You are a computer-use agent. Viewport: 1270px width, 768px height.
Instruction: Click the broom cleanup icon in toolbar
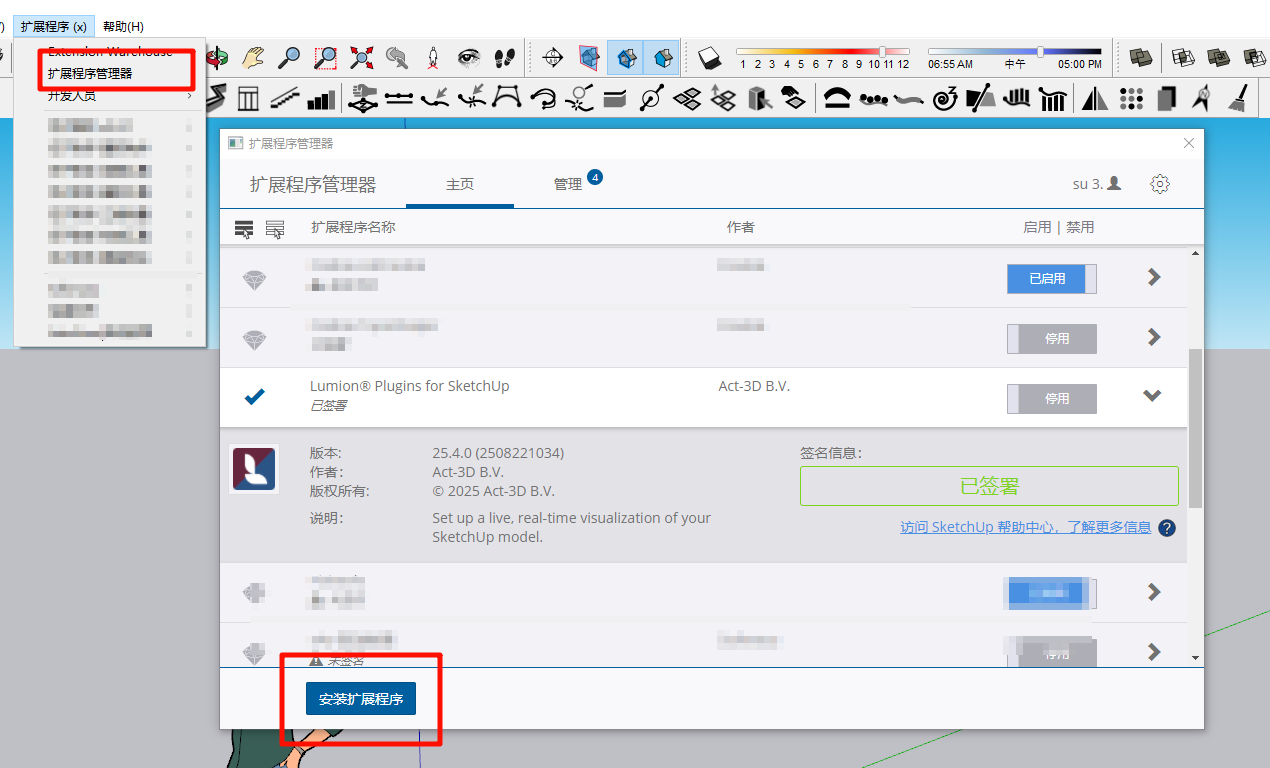[1238, 98]
